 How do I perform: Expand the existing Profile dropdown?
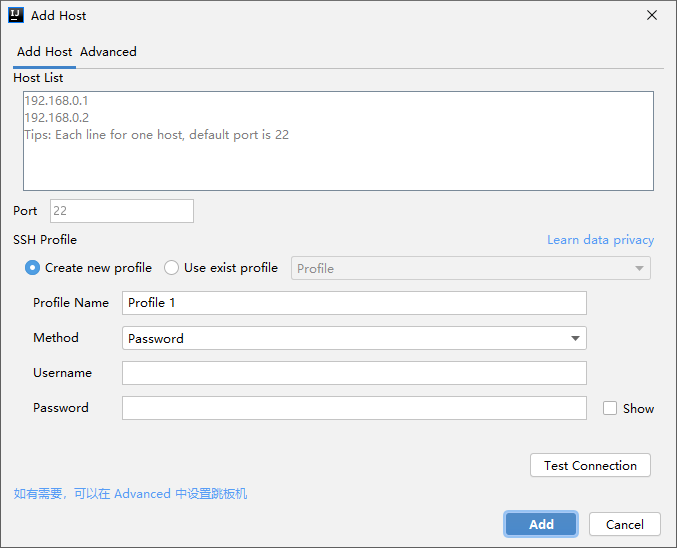[x=470, y=268]
